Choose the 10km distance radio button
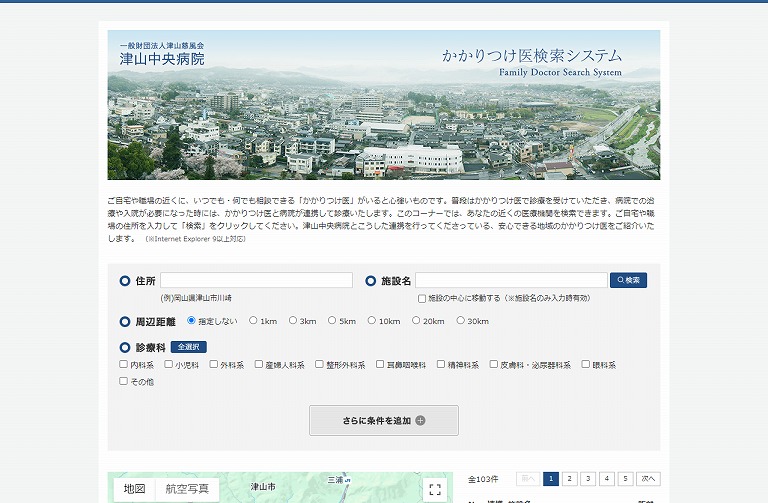The width and height of the screenshot is (768, 503). click(371, 321)
